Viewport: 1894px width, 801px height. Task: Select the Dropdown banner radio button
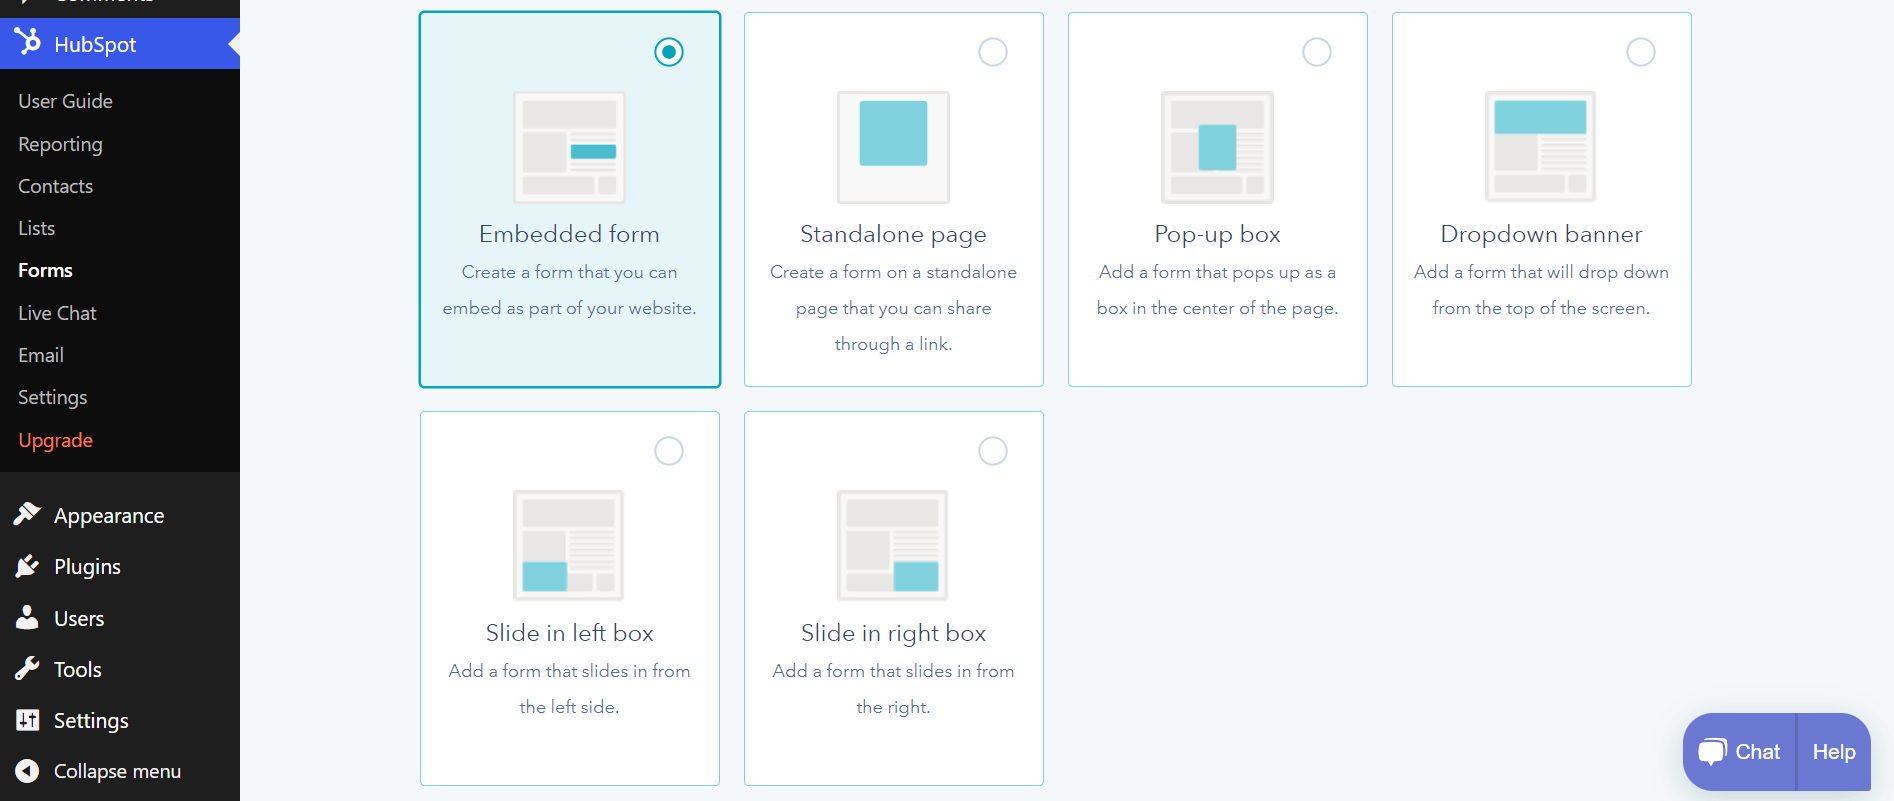[1641, 52]
